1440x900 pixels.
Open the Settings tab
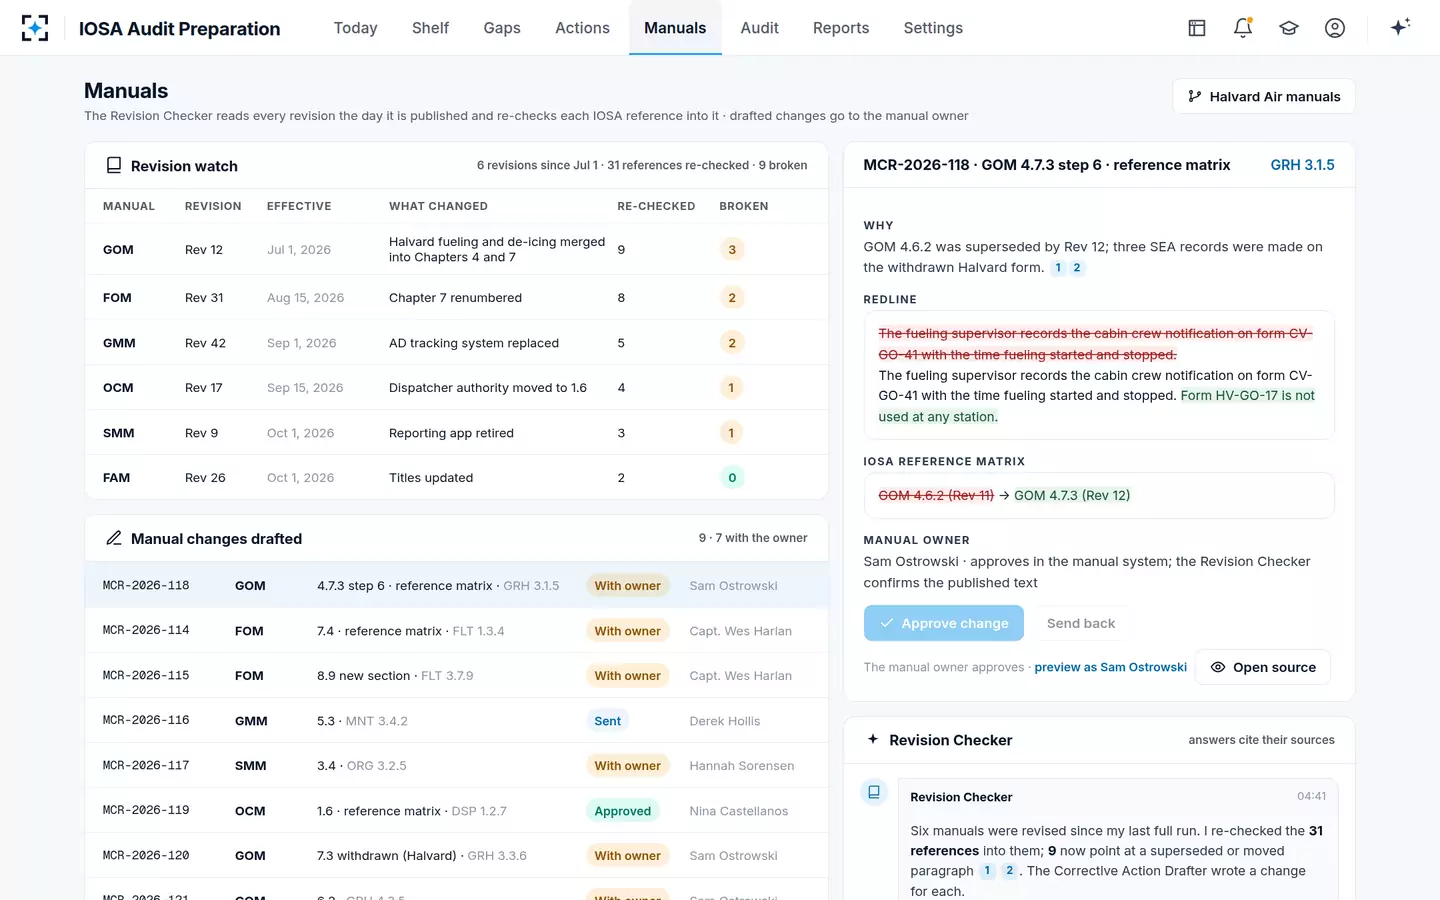pyautogui.click(x=933, y=28)
